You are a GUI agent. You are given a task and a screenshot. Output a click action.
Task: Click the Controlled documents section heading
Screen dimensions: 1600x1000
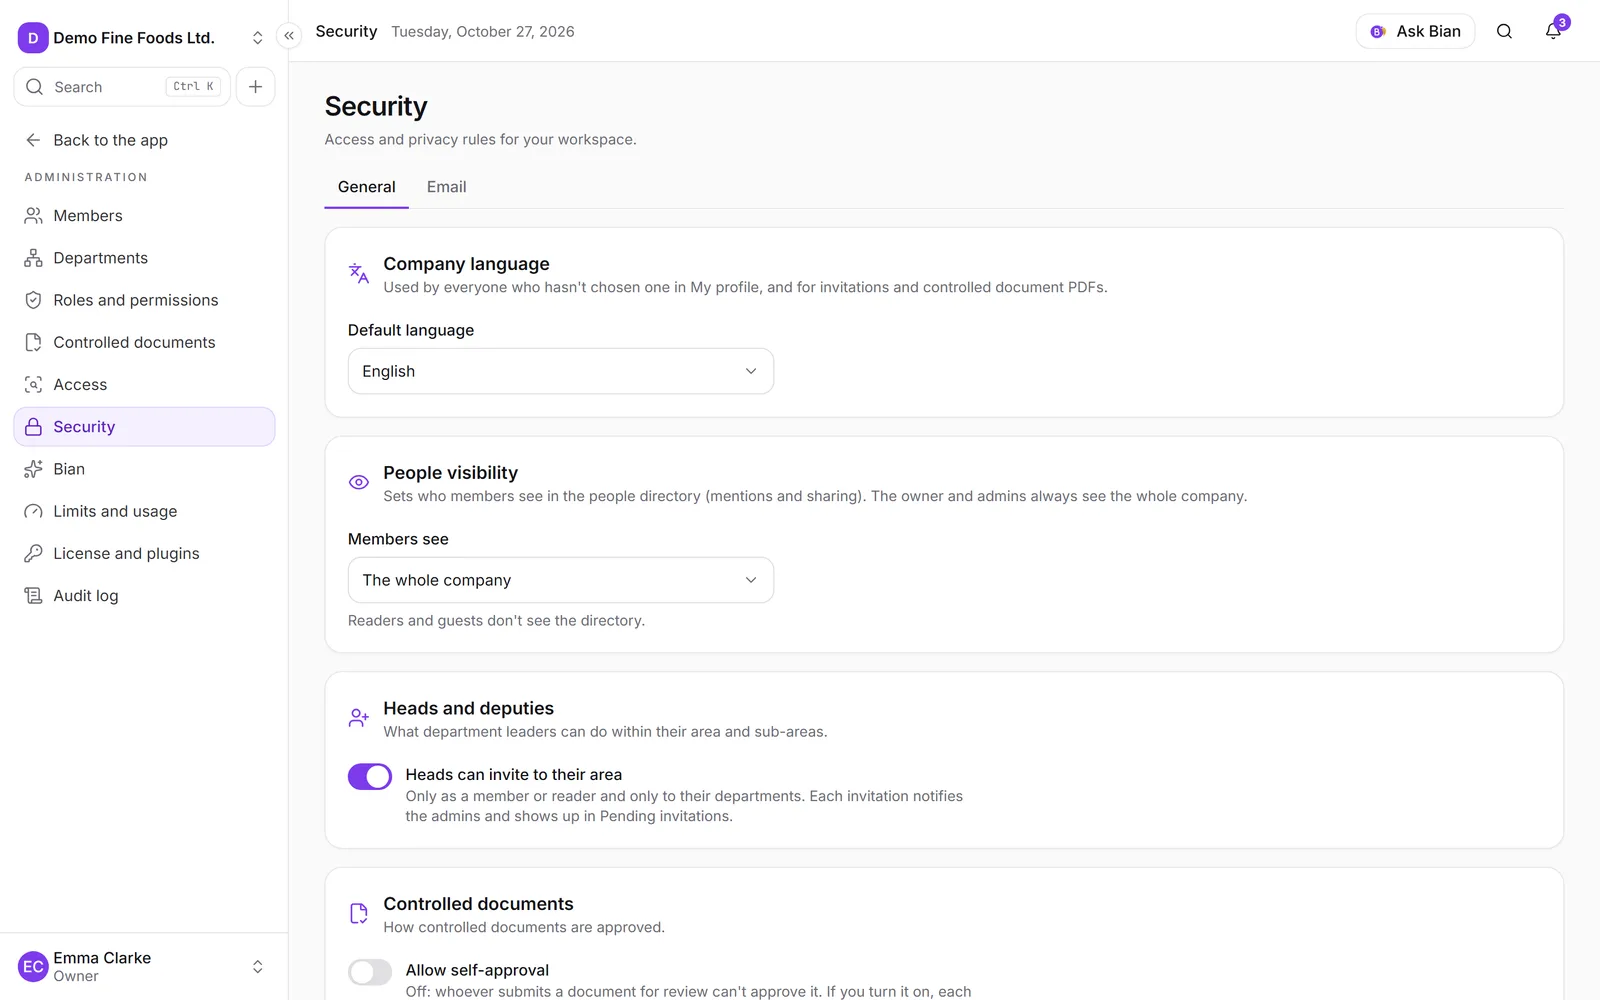point(479,904)
